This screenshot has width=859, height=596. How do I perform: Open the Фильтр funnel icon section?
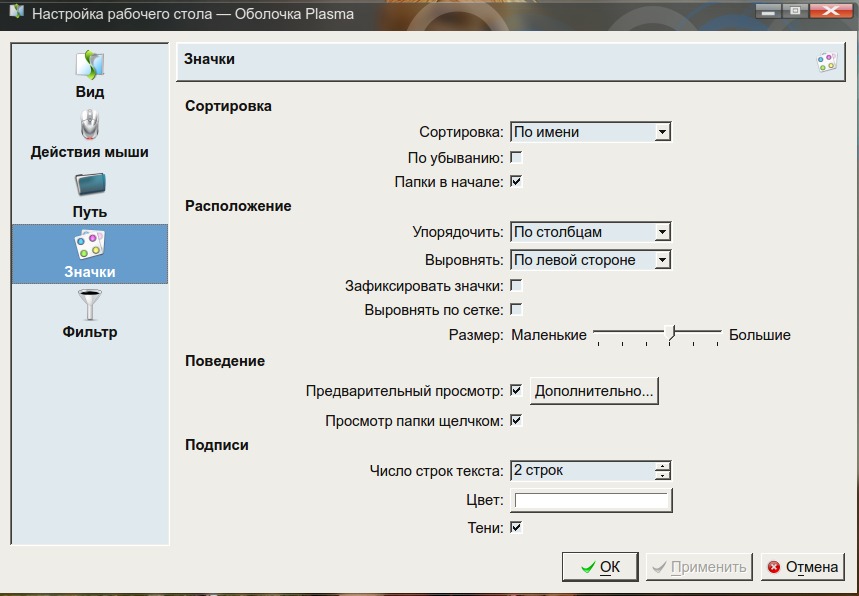point(90,305)
